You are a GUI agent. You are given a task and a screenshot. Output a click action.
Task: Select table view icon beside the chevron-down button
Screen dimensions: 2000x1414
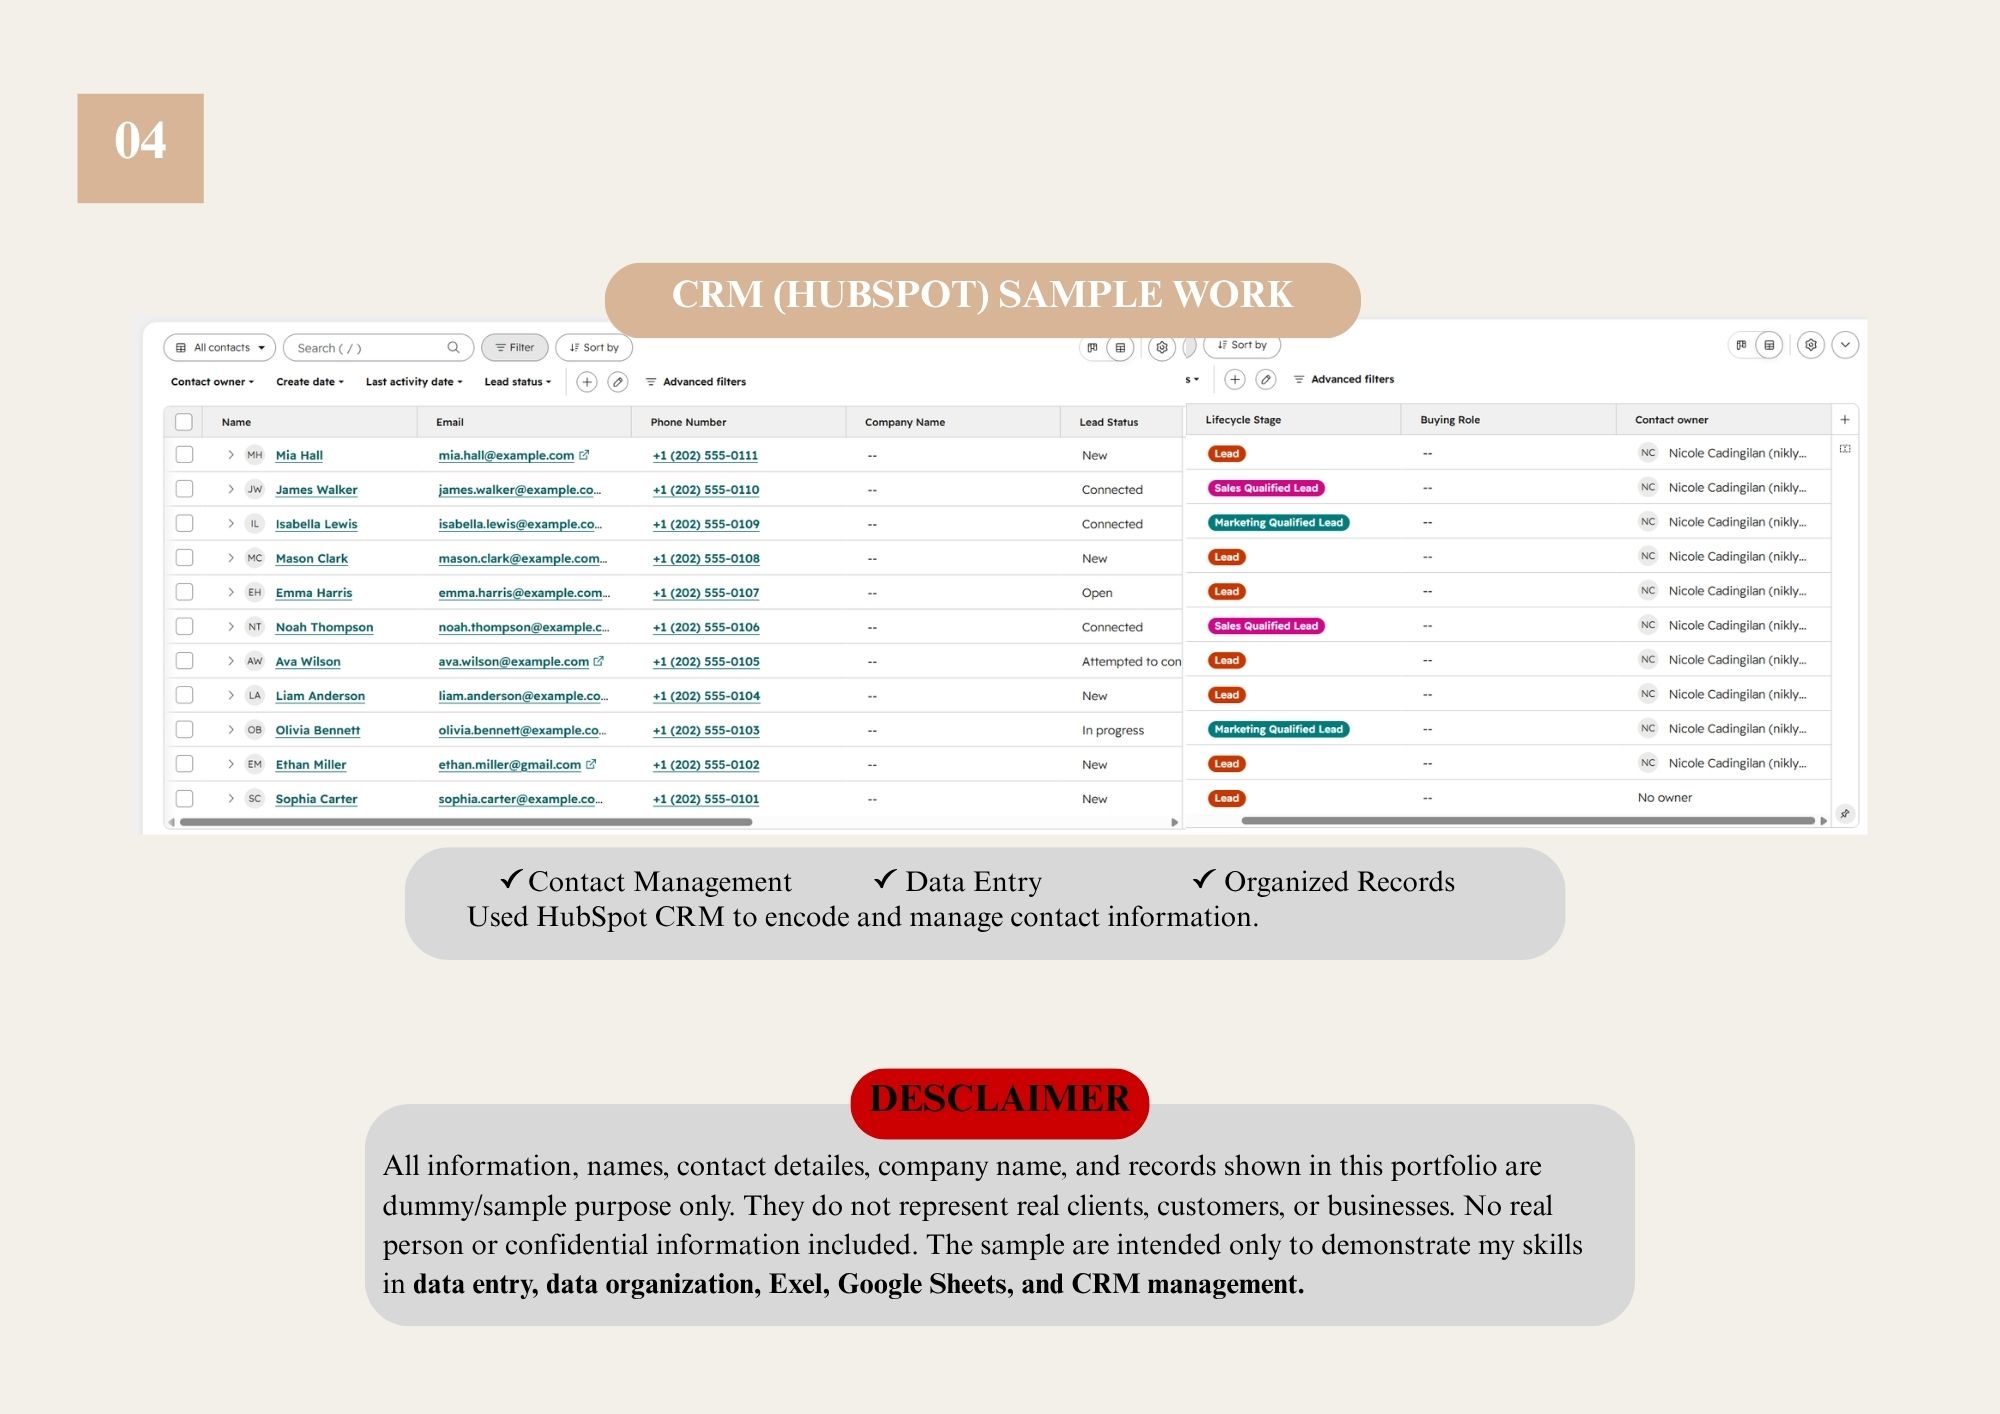[x=1769, y=345]
